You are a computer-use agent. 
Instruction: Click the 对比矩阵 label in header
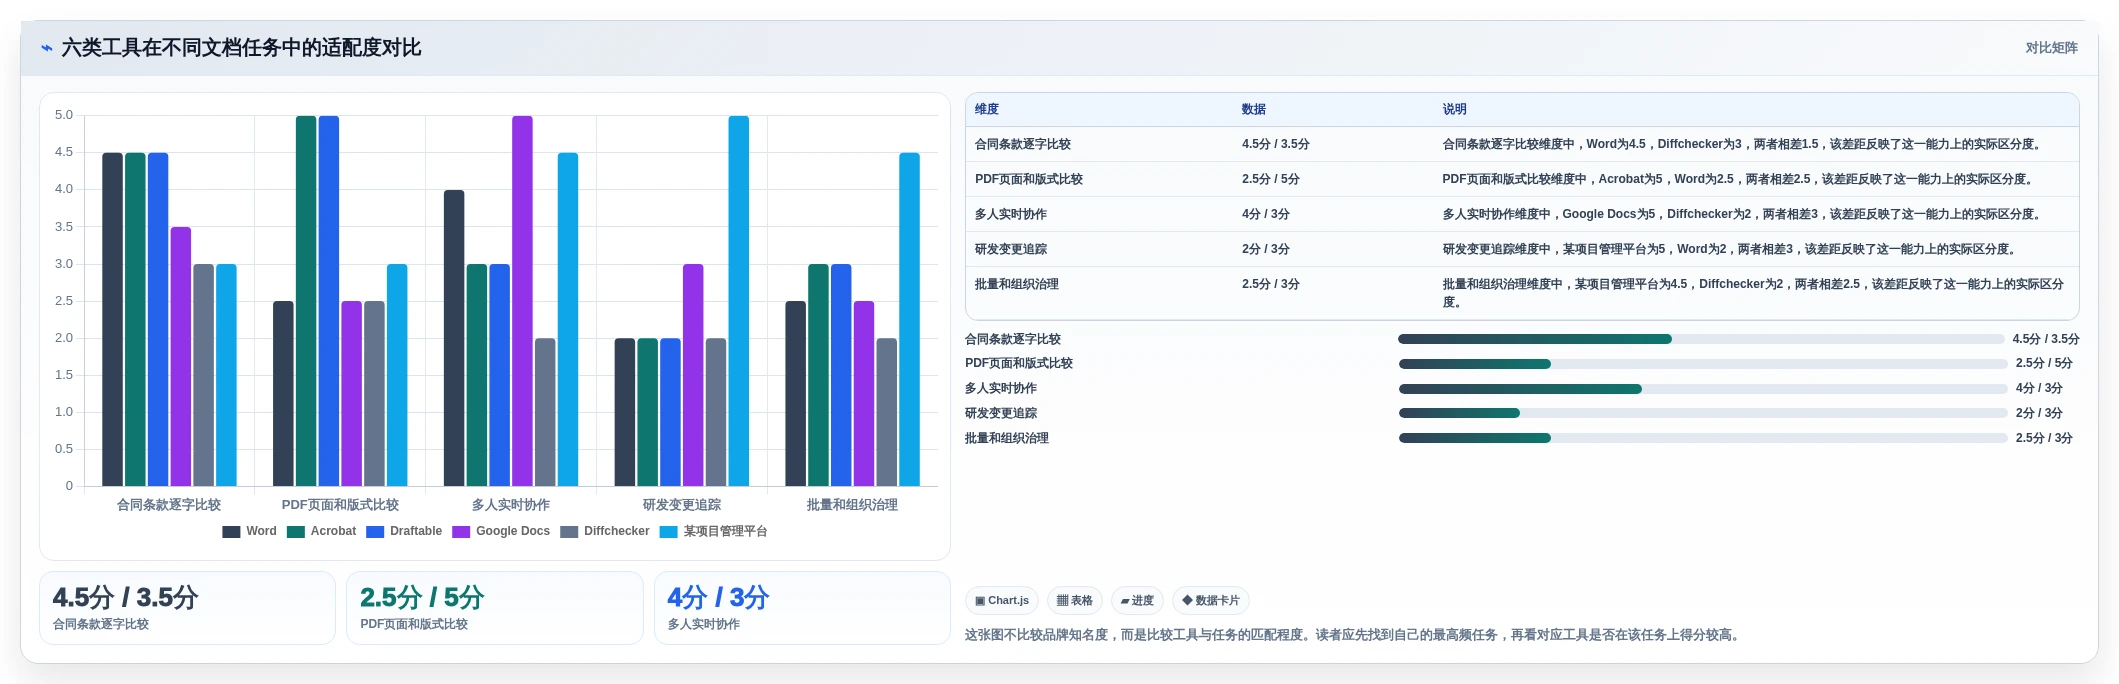(x=2051, y=48)
